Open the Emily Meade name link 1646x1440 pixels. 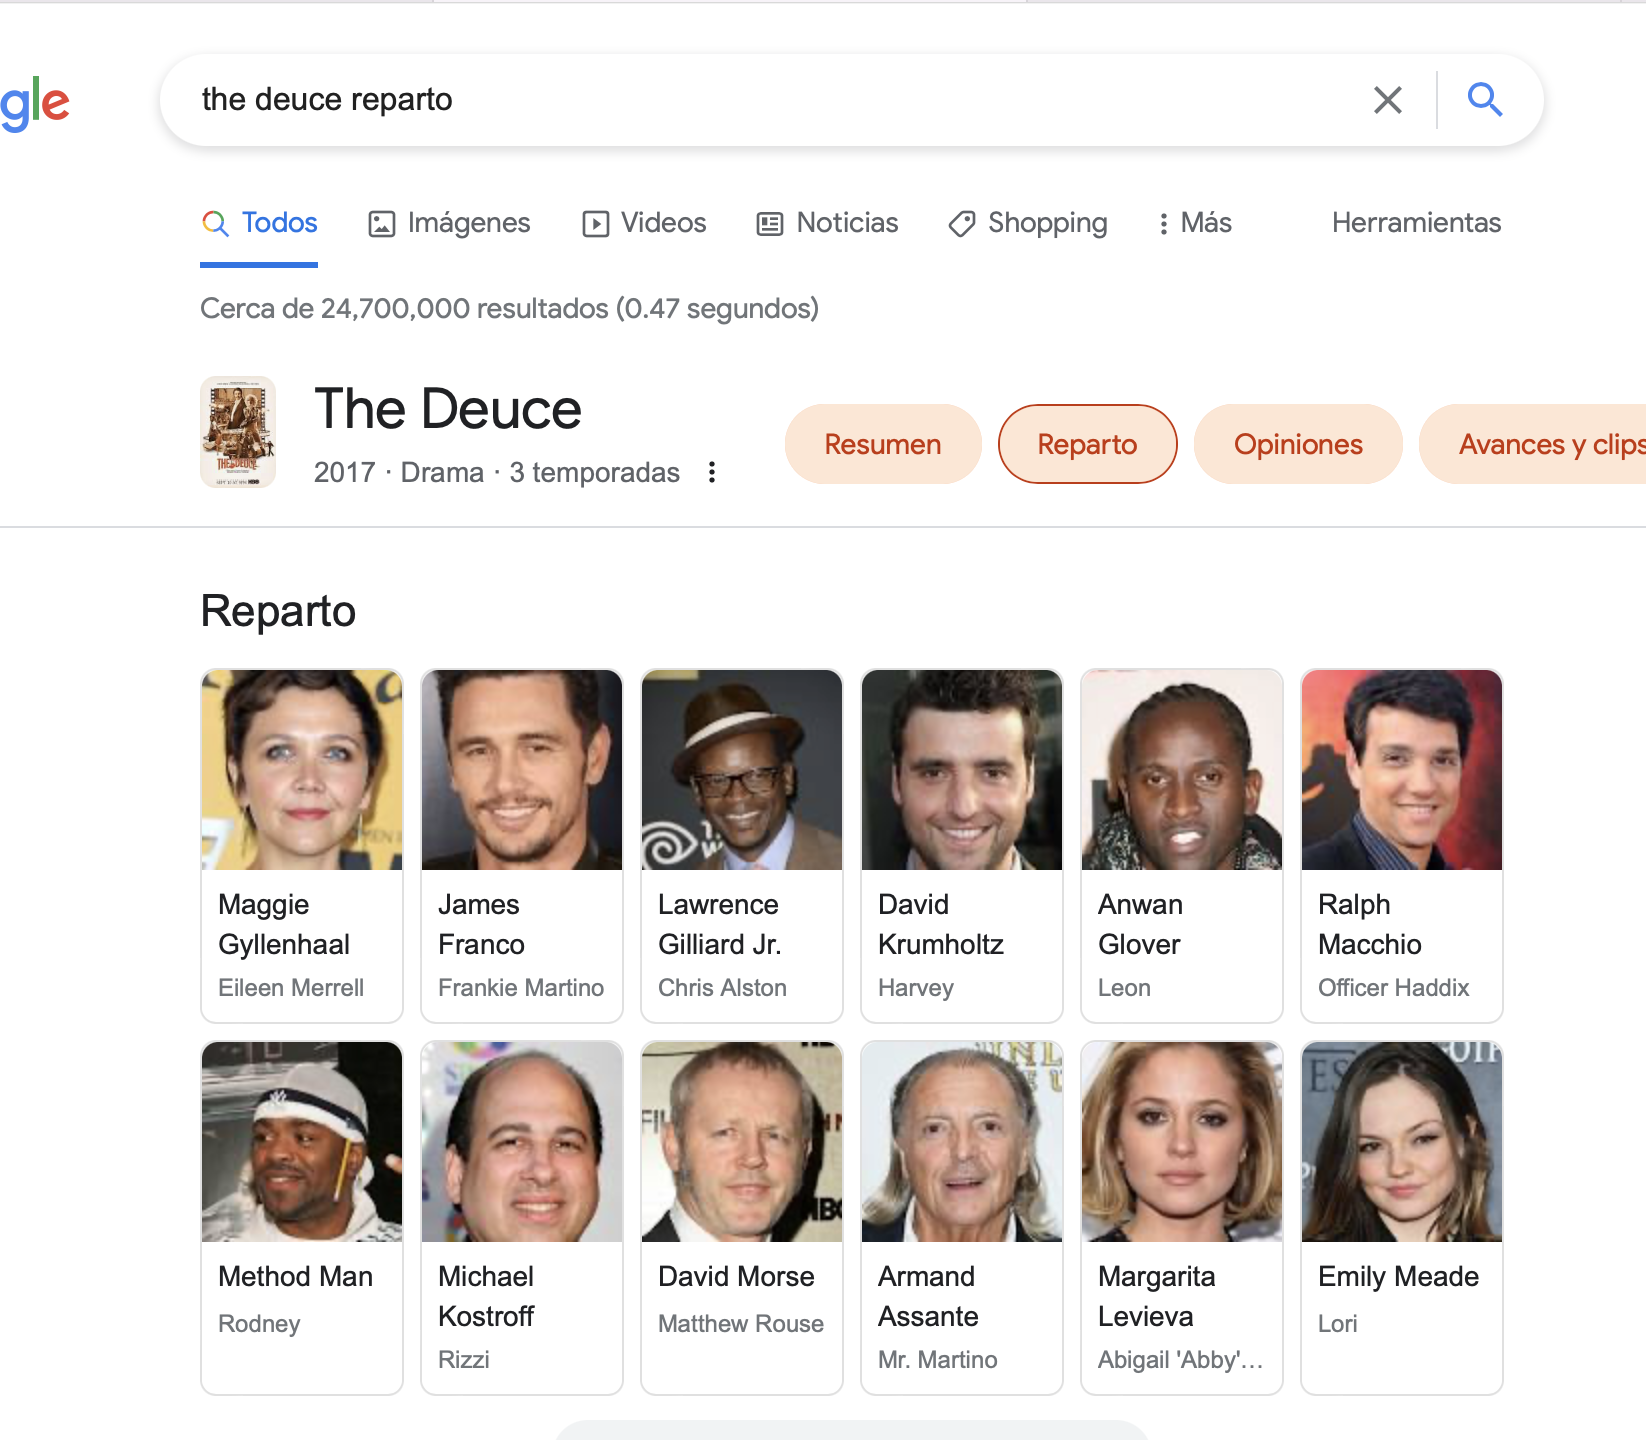[x=1398, y=1276]
